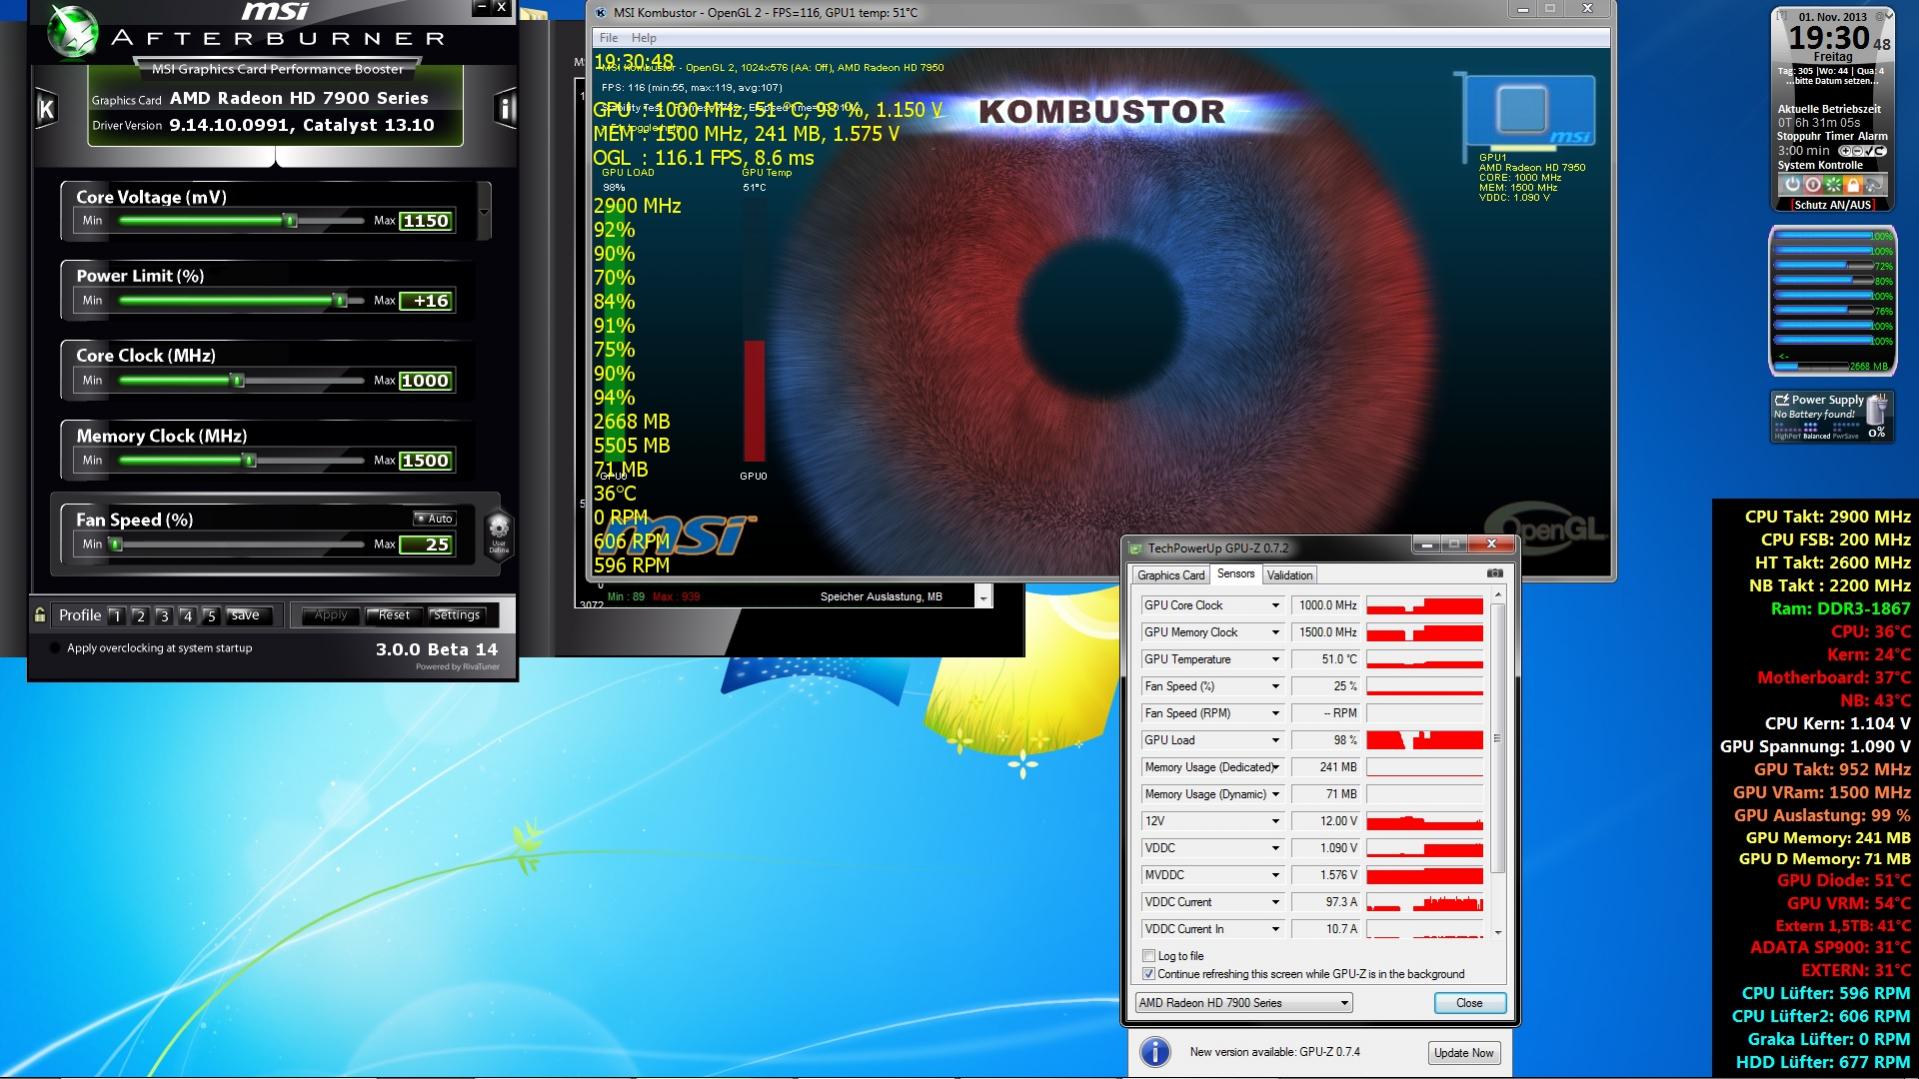Toggle Schutz AN/AUS in the clock gadget

[1832, 205]
